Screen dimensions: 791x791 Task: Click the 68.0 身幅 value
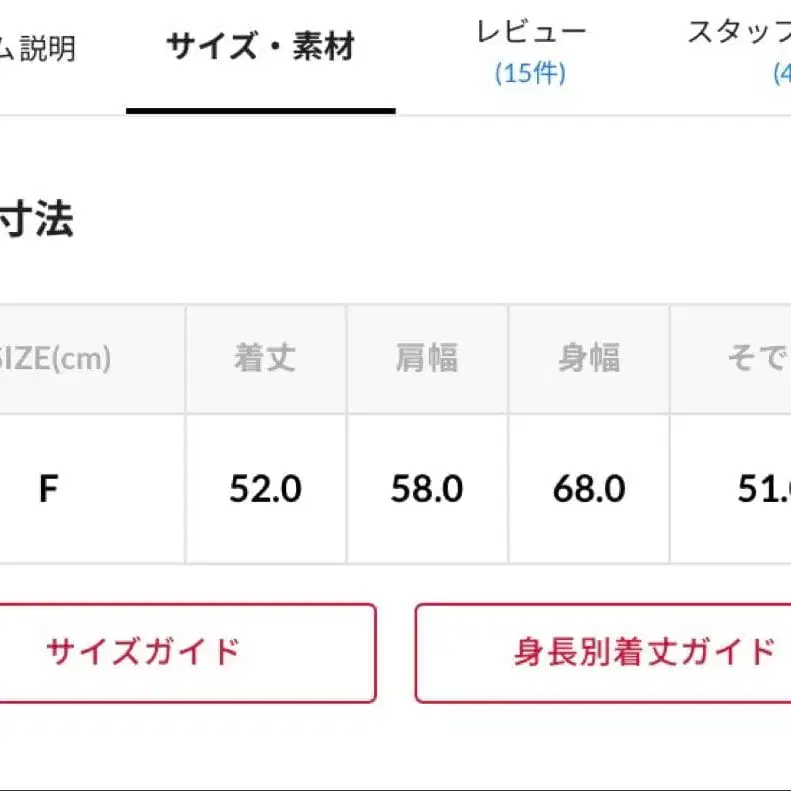click(589, 489)
